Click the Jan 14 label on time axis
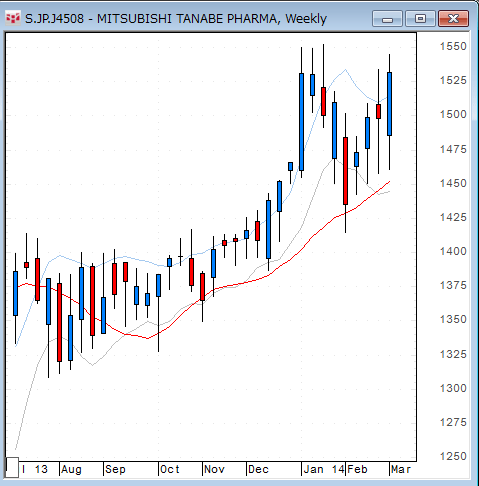Screen dimensions: 479x486 [x=324, y=470]
